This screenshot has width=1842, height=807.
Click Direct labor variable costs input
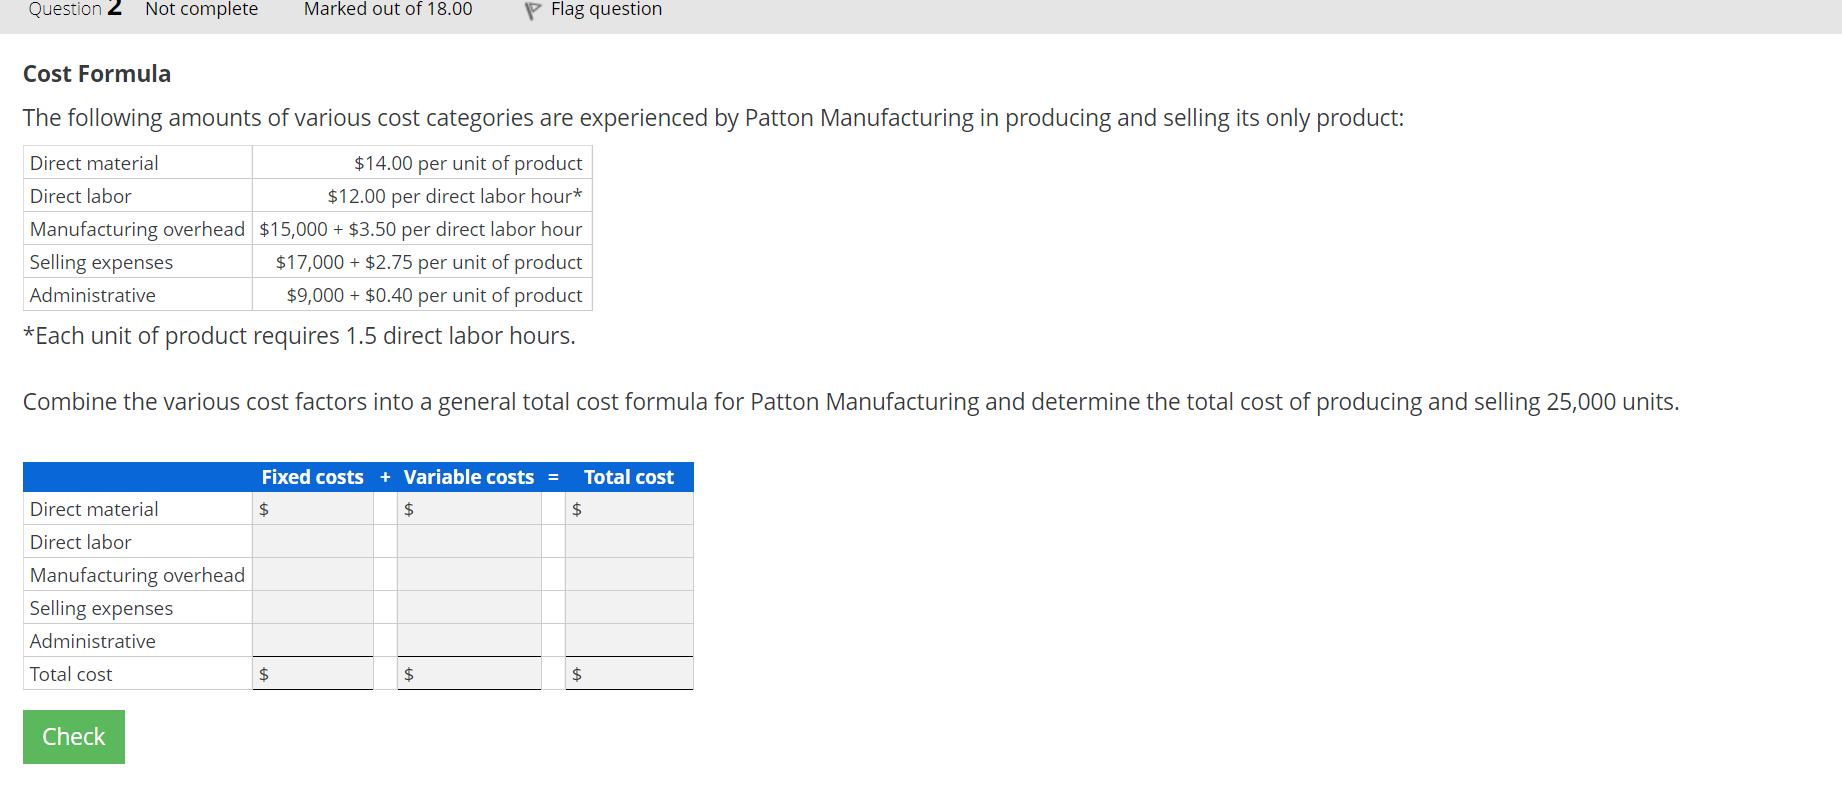click(x=469, y=542)
